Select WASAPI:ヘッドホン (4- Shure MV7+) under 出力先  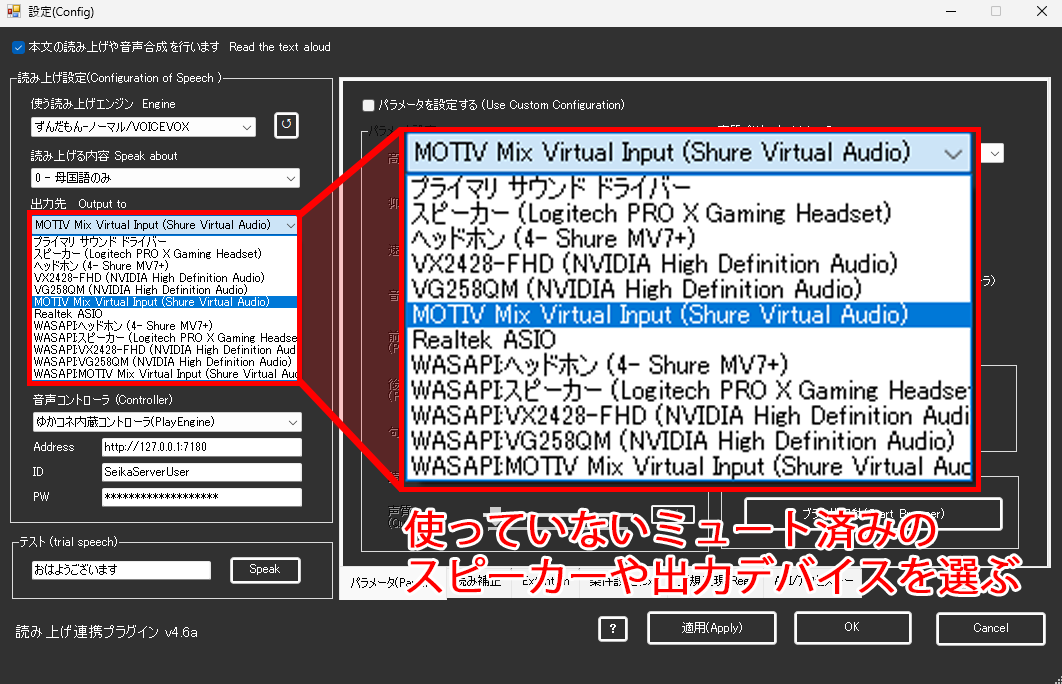tap(165, 326)
